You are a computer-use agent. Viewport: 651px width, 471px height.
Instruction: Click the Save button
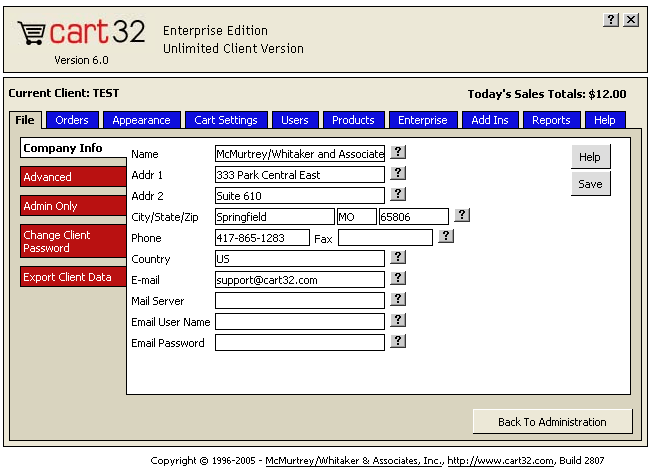590,184
